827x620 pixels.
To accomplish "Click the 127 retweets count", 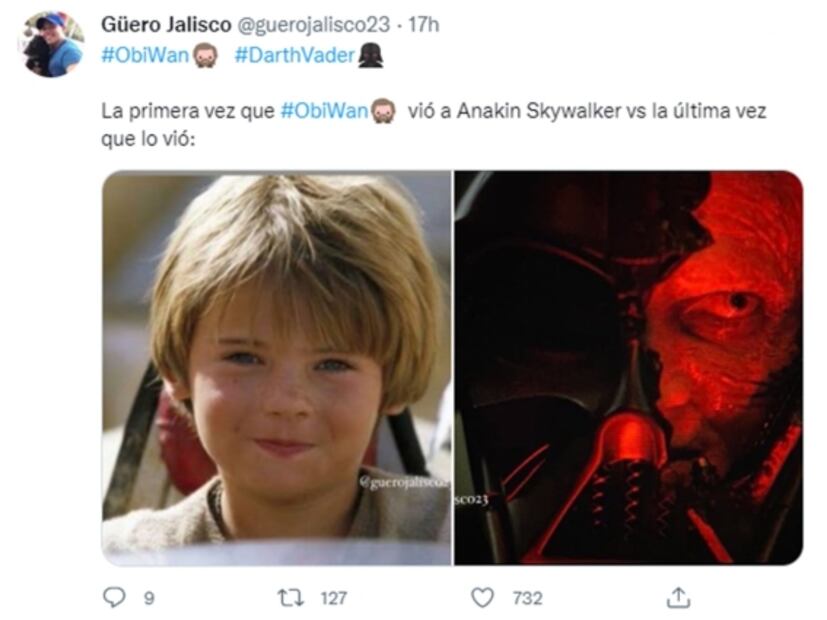I will tap(334, 598).
